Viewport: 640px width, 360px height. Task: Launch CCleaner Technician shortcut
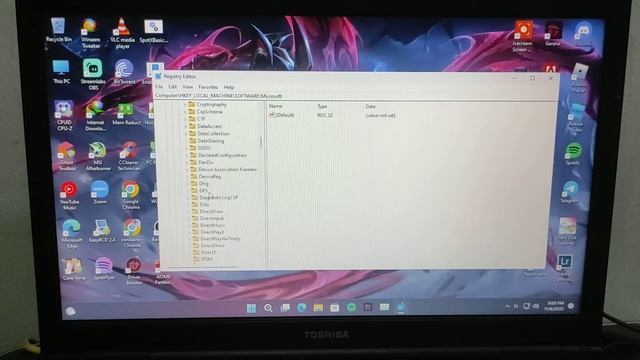(x=129, y=156)
